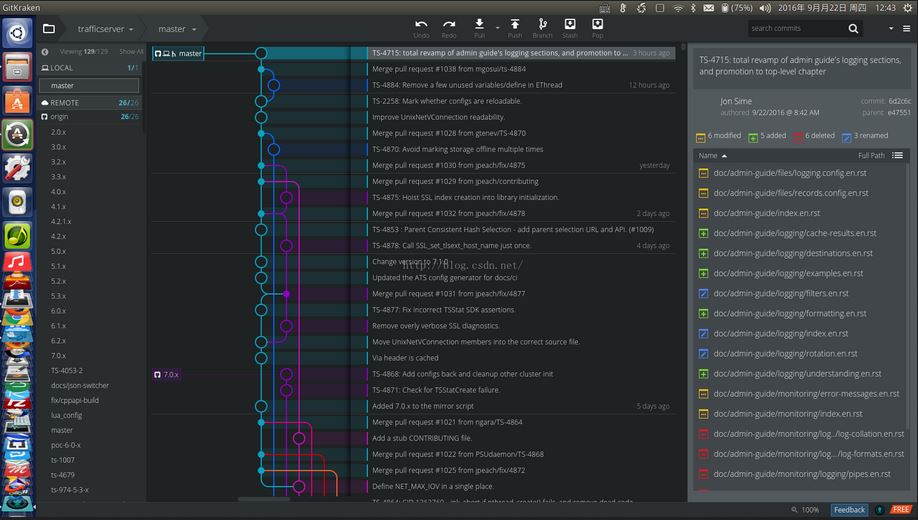Select remote branch 6.2.x
Viewport: 918px width, 520px height.
[x=58, y=341]
